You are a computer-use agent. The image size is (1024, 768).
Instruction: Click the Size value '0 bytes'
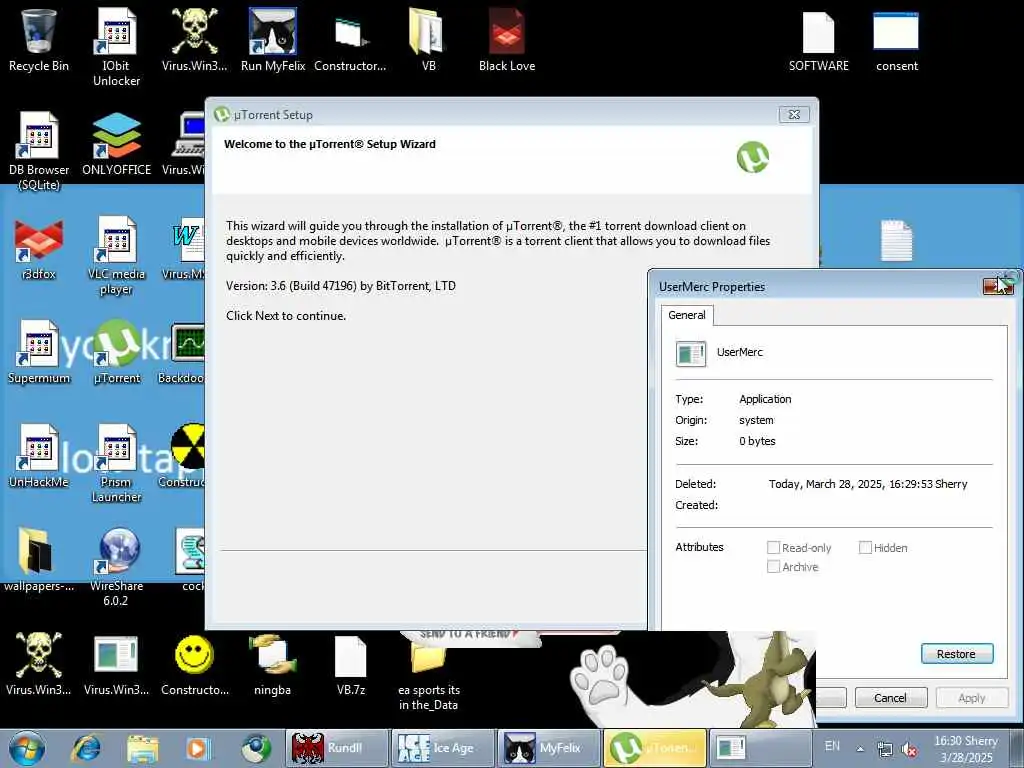[758, 441]
